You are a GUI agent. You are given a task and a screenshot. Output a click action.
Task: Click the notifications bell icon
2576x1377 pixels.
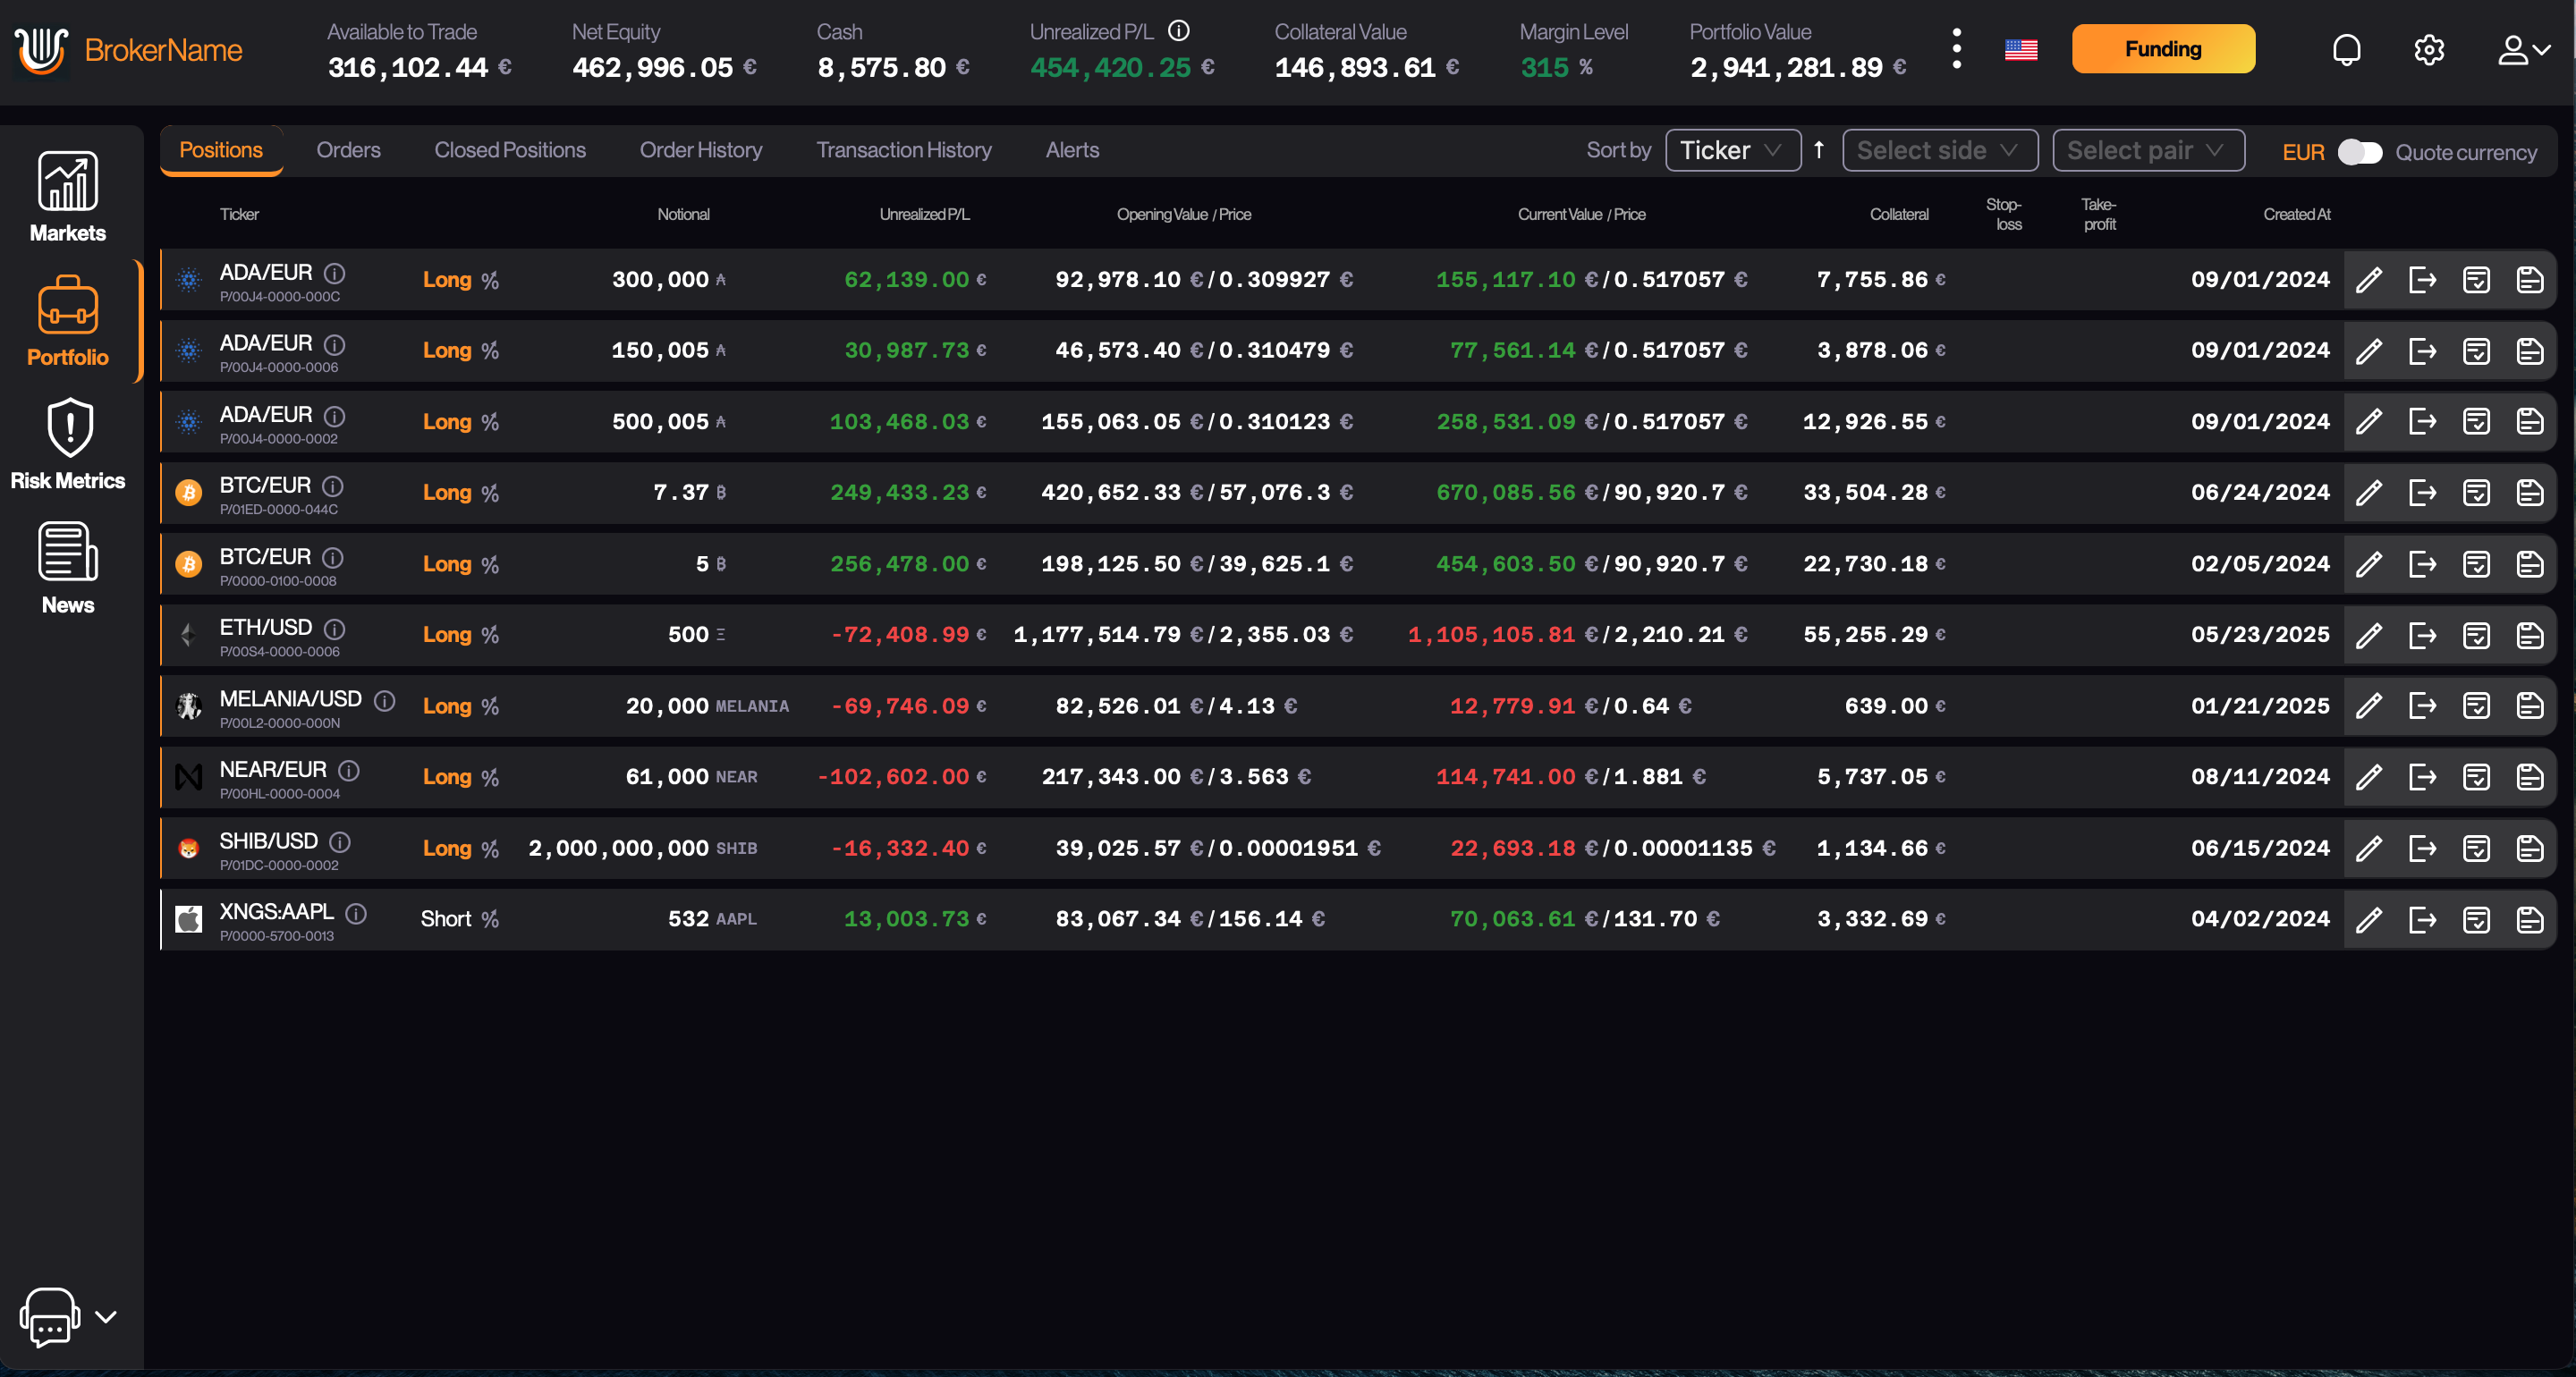point(2345,50)
